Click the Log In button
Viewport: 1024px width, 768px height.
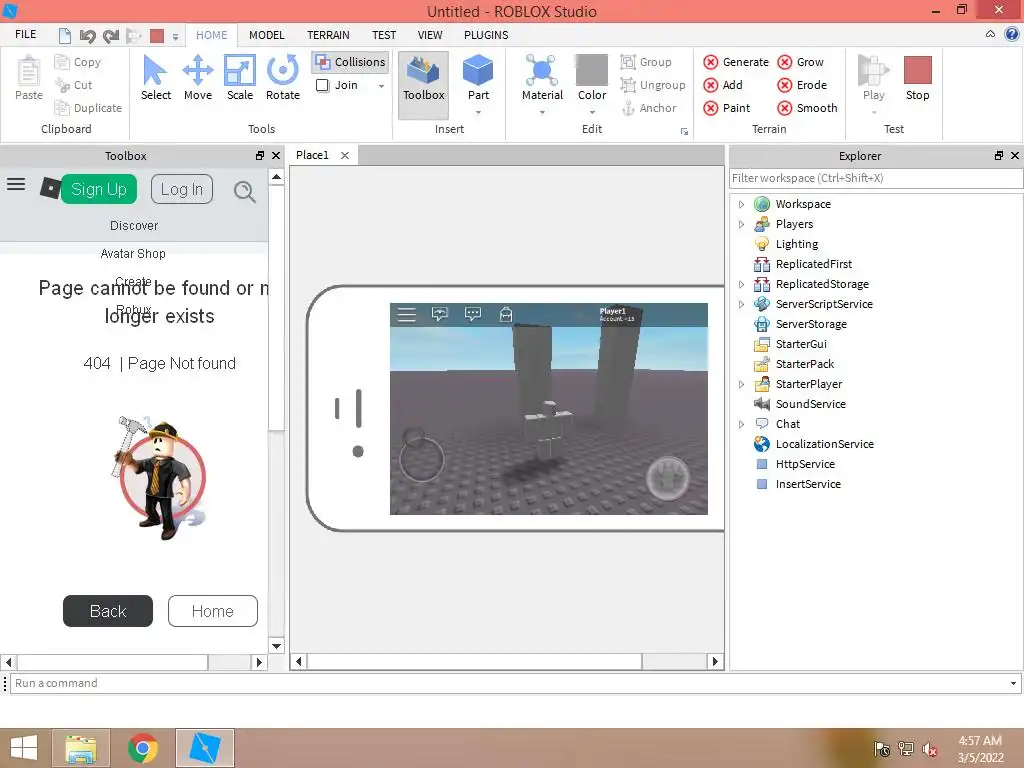(x=182, y=189)
